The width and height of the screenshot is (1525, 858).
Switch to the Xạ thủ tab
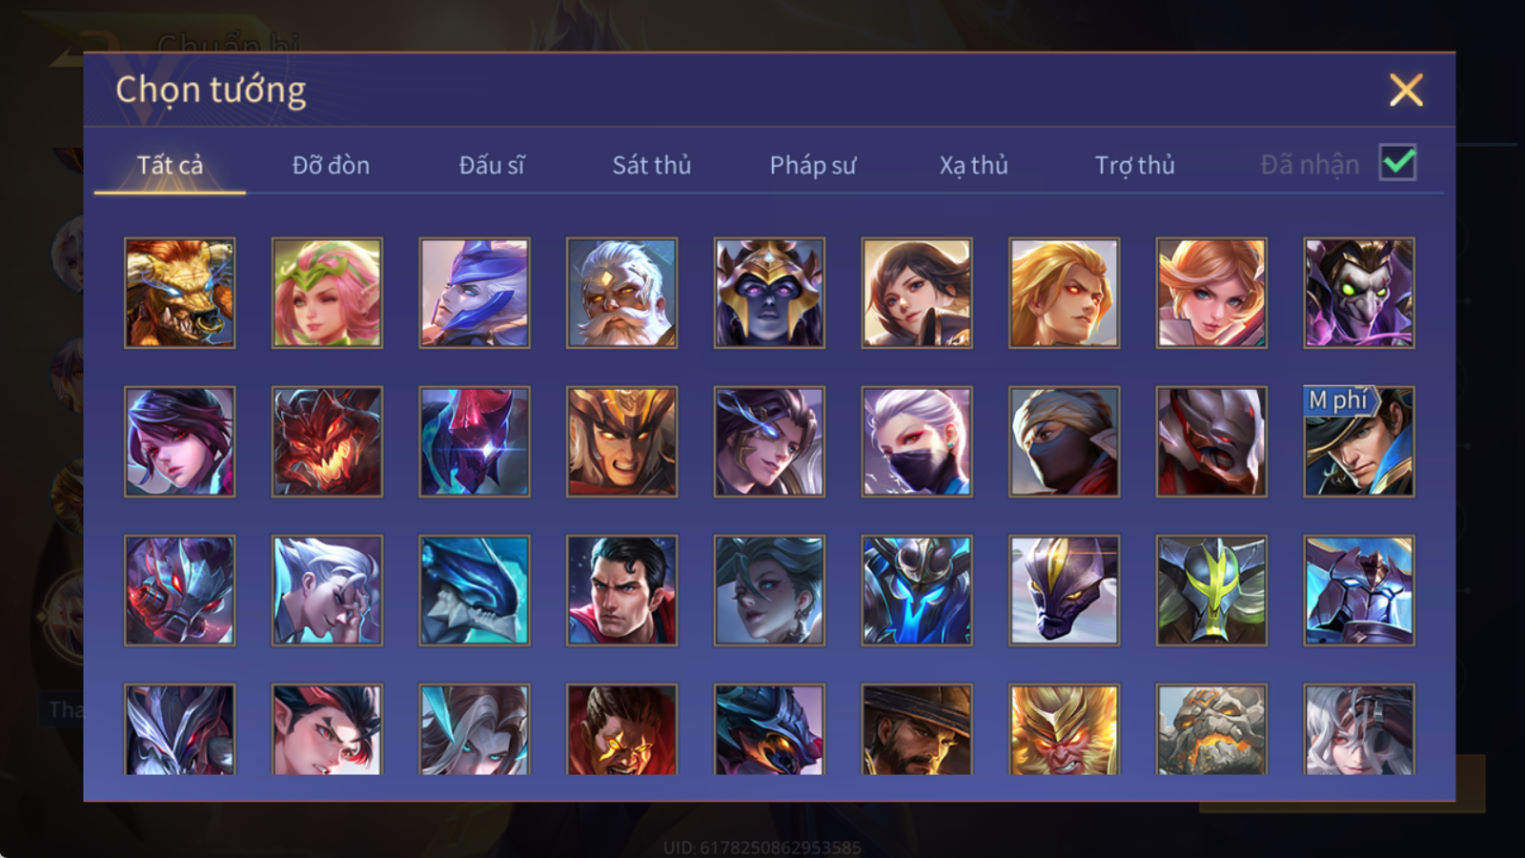[973, 165]
